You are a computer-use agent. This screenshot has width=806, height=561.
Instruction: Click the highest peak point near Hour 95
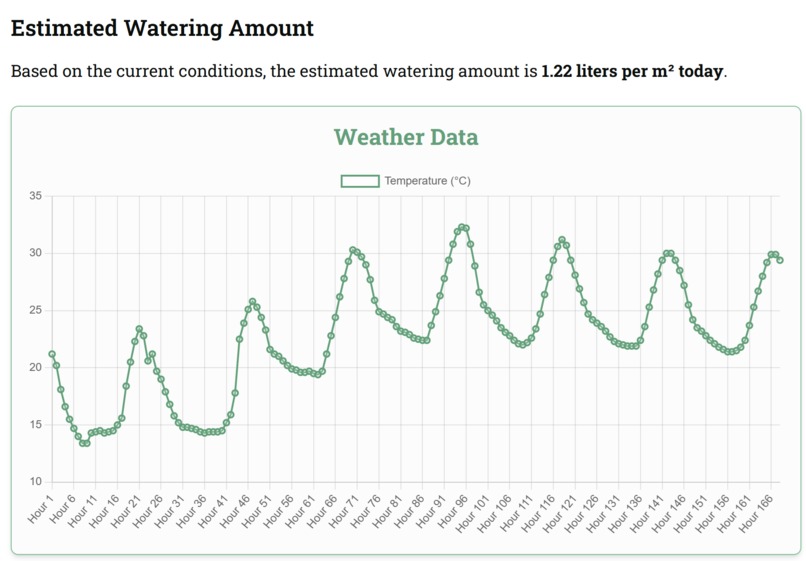462,227
